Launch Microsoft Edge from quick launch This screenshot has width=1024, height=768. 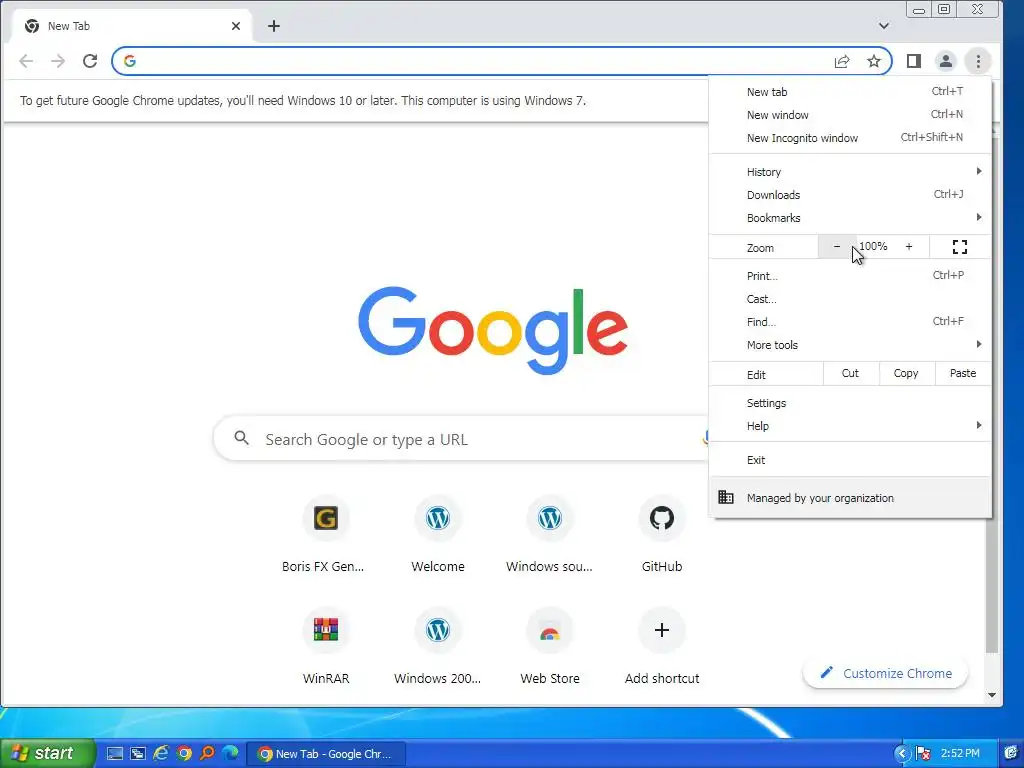pyautogui.click(x=230, y=754)
